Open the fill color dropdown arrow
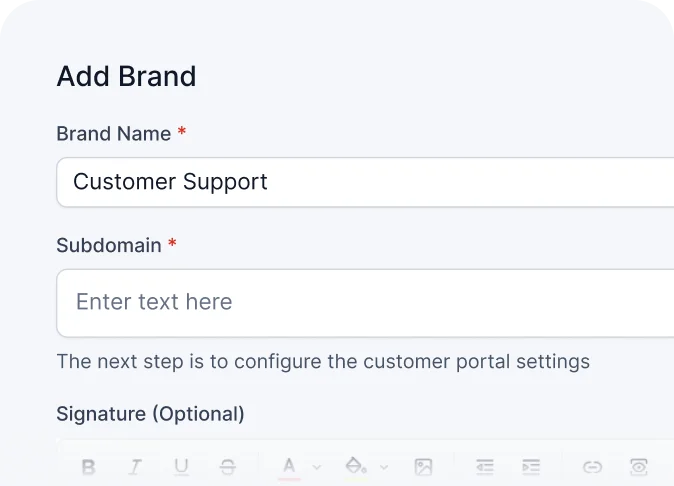The height and width of the screenshot is (486, 674). coord(383,467)
